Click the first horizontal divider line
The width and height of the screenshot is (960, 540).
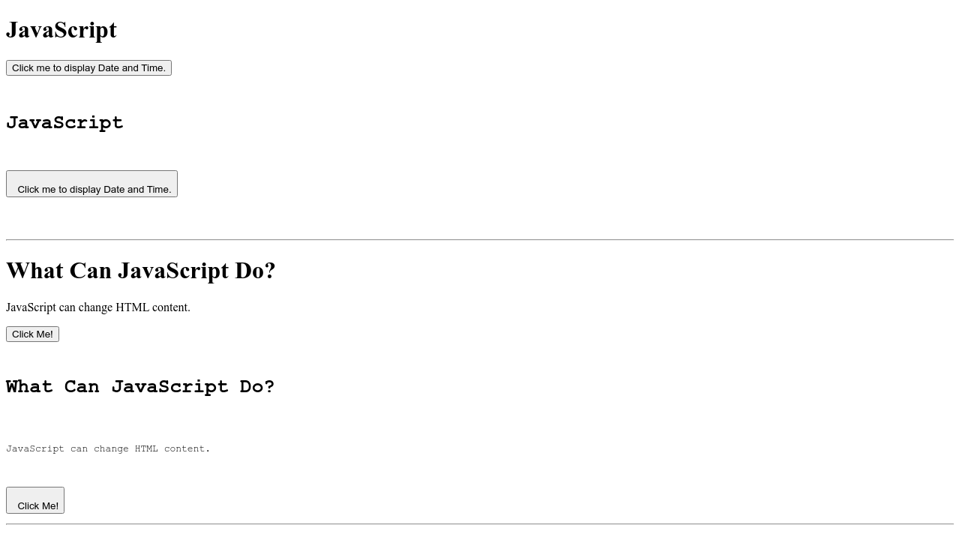pyautogui.click(x=480, y=240)
